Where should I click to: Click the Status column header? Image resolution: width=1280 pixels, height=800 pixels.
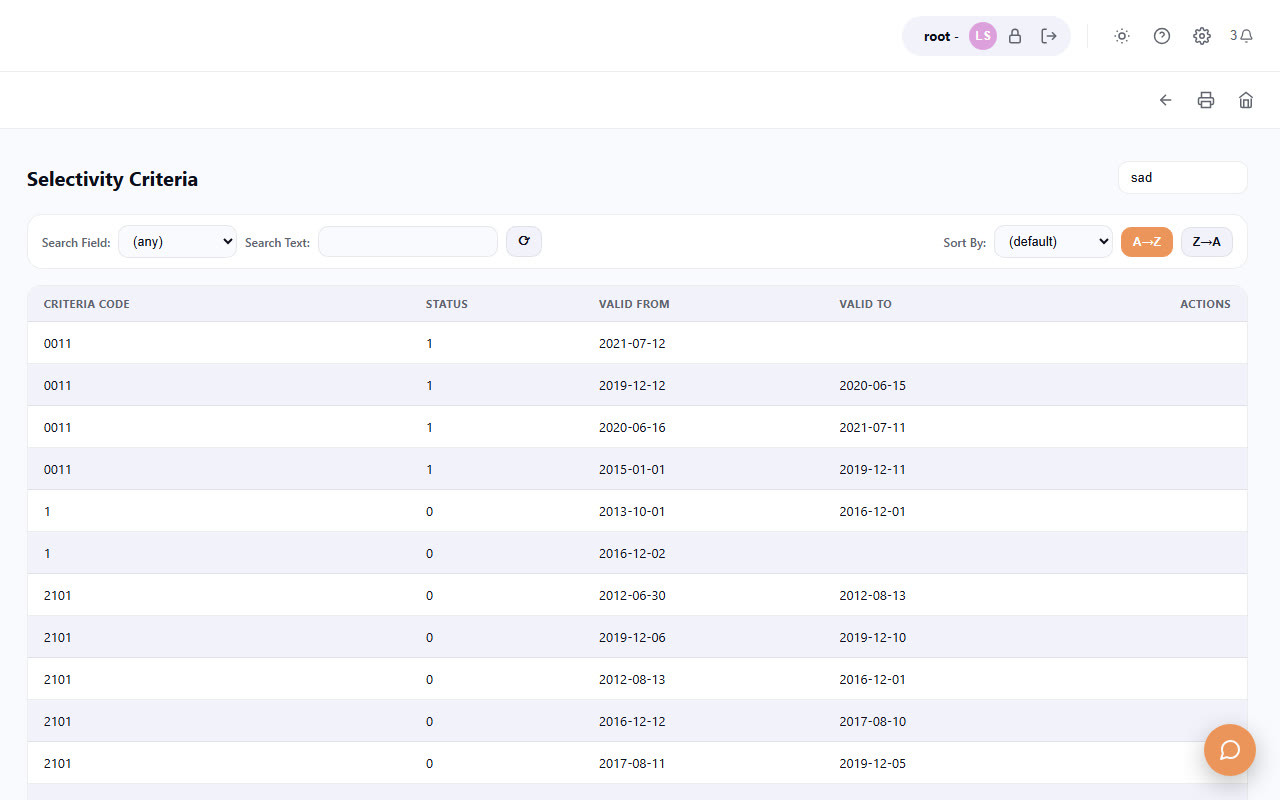[x=447, y=304]
